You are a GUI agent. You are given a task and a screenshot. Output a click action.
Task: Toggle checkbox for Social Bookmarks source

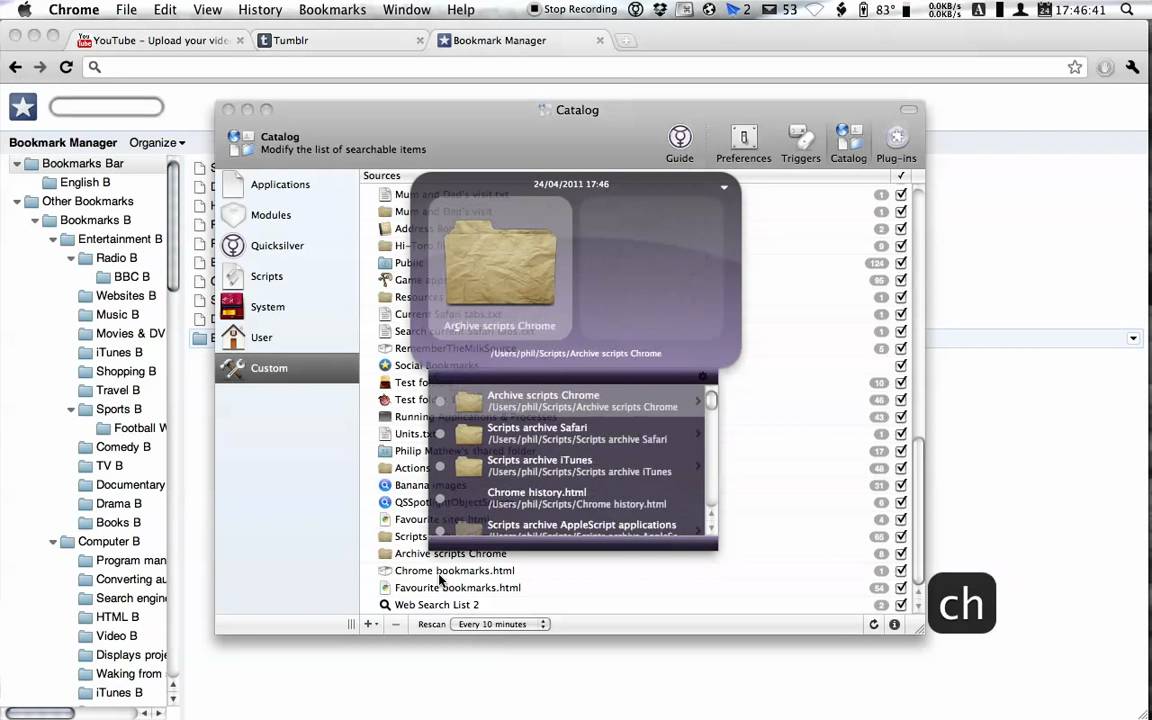click(x=901, y=365)
